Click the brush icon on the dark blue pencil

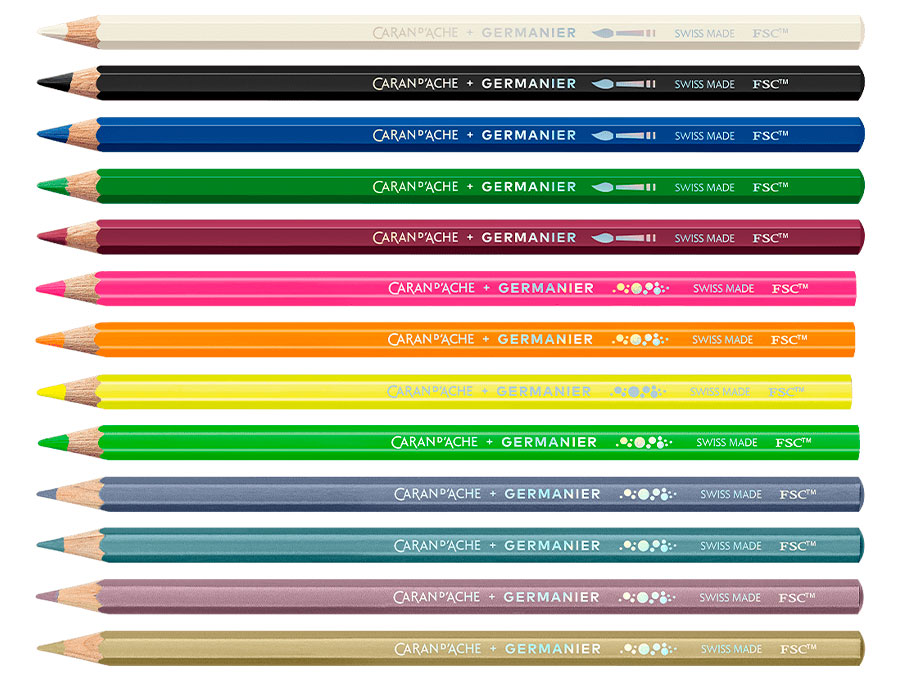623,135
